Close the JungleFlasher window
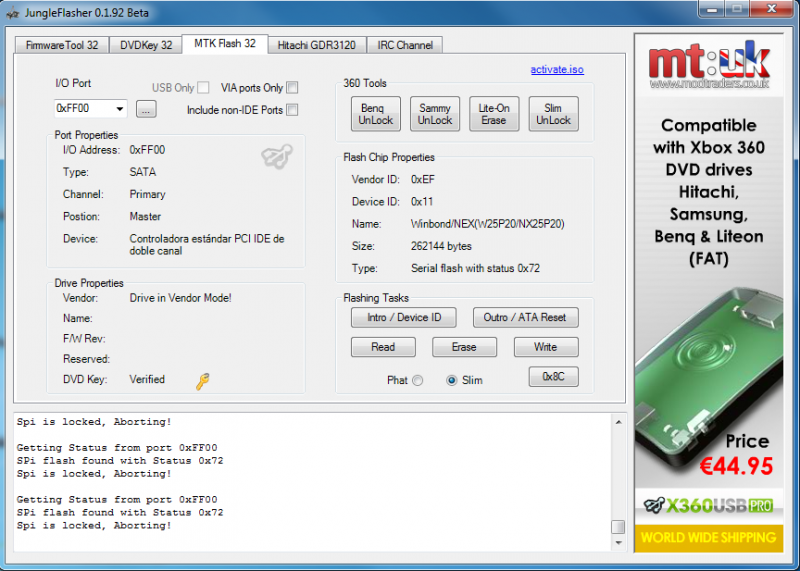Viewport: 800px width, 571px height. click(772, 9)
